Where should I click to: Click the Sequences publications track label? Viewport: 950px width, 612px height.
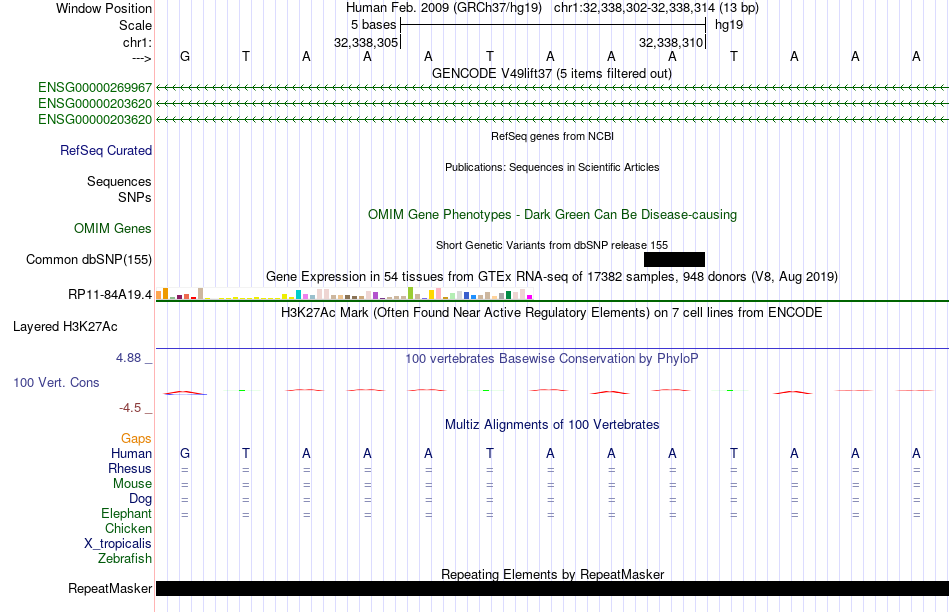click(119, 181)
